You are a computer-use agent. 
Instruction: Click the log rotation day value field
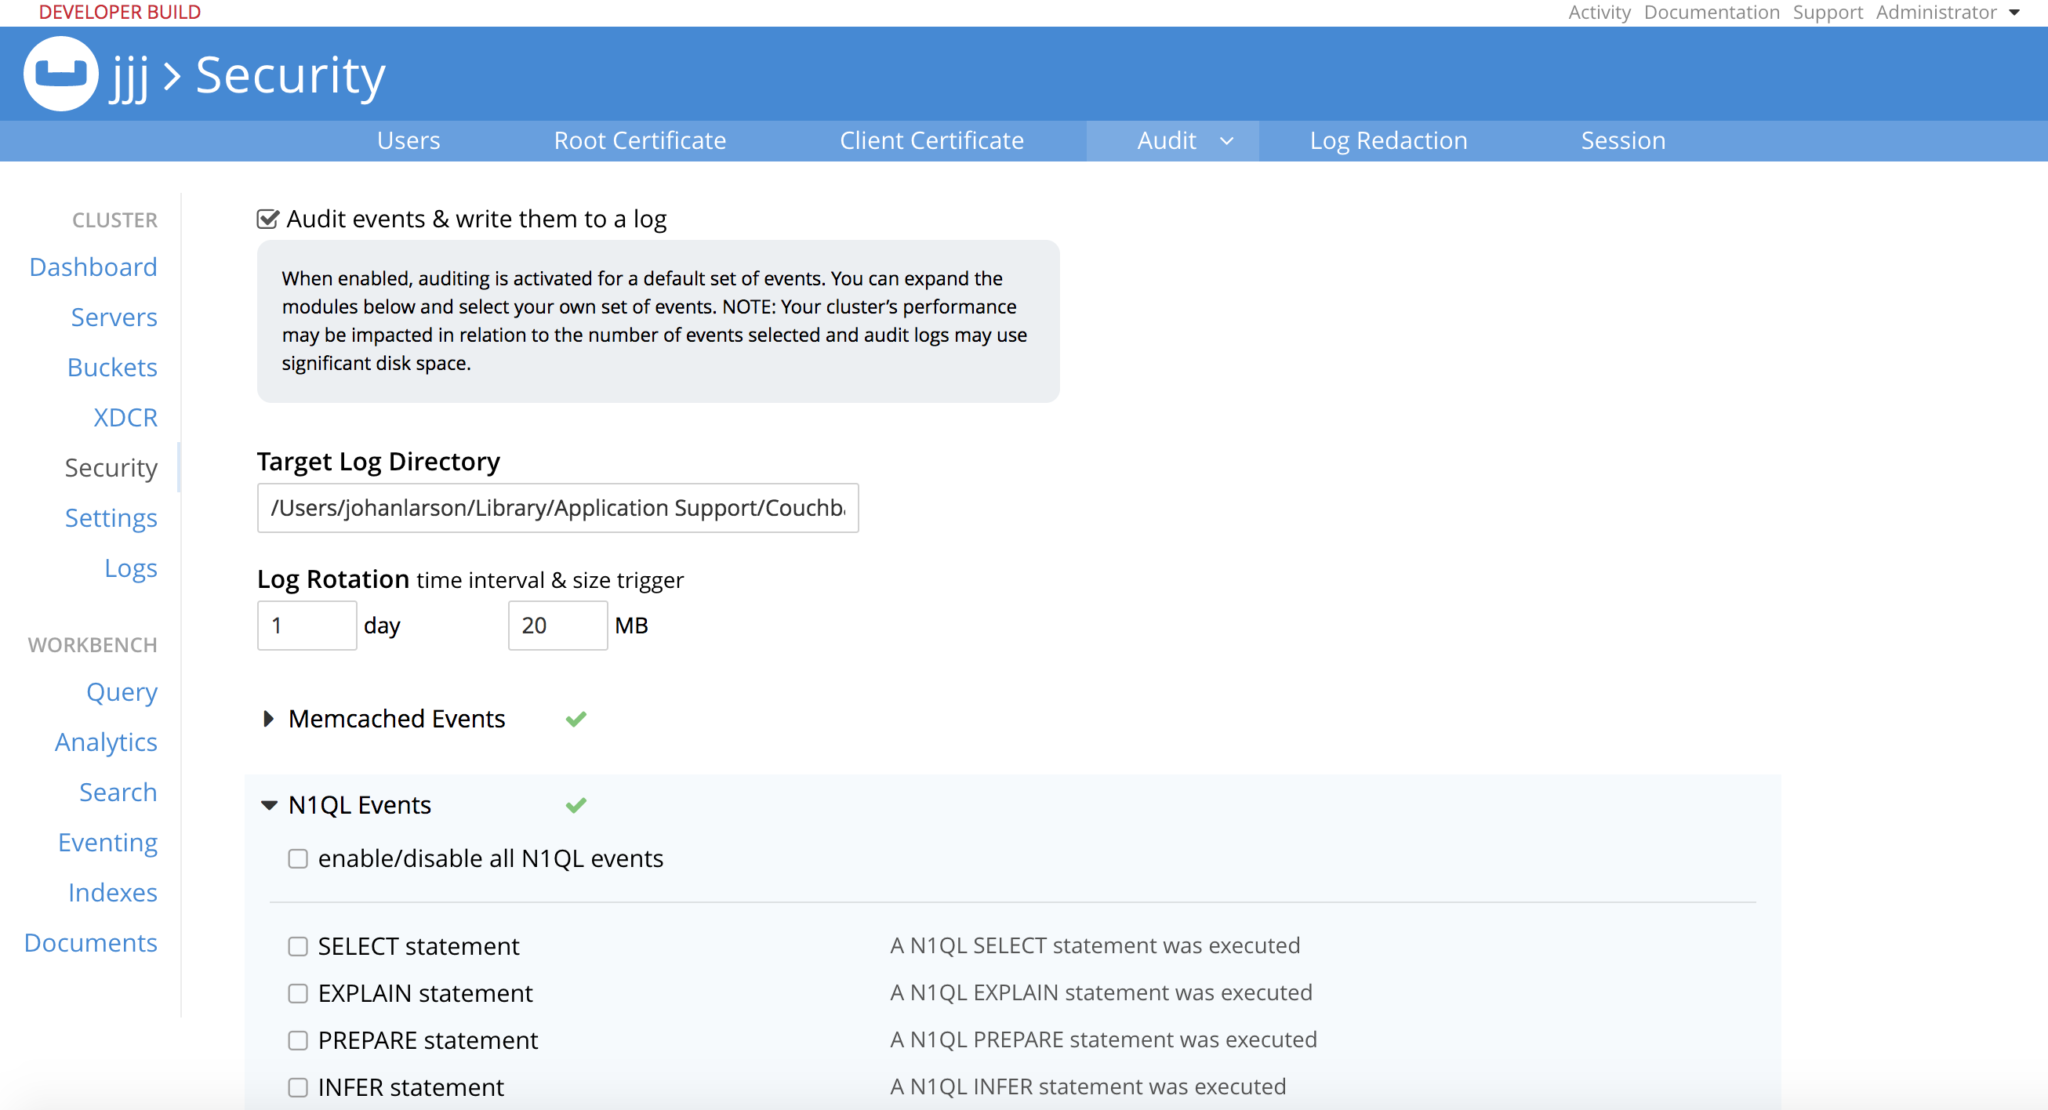pos(306,625)
